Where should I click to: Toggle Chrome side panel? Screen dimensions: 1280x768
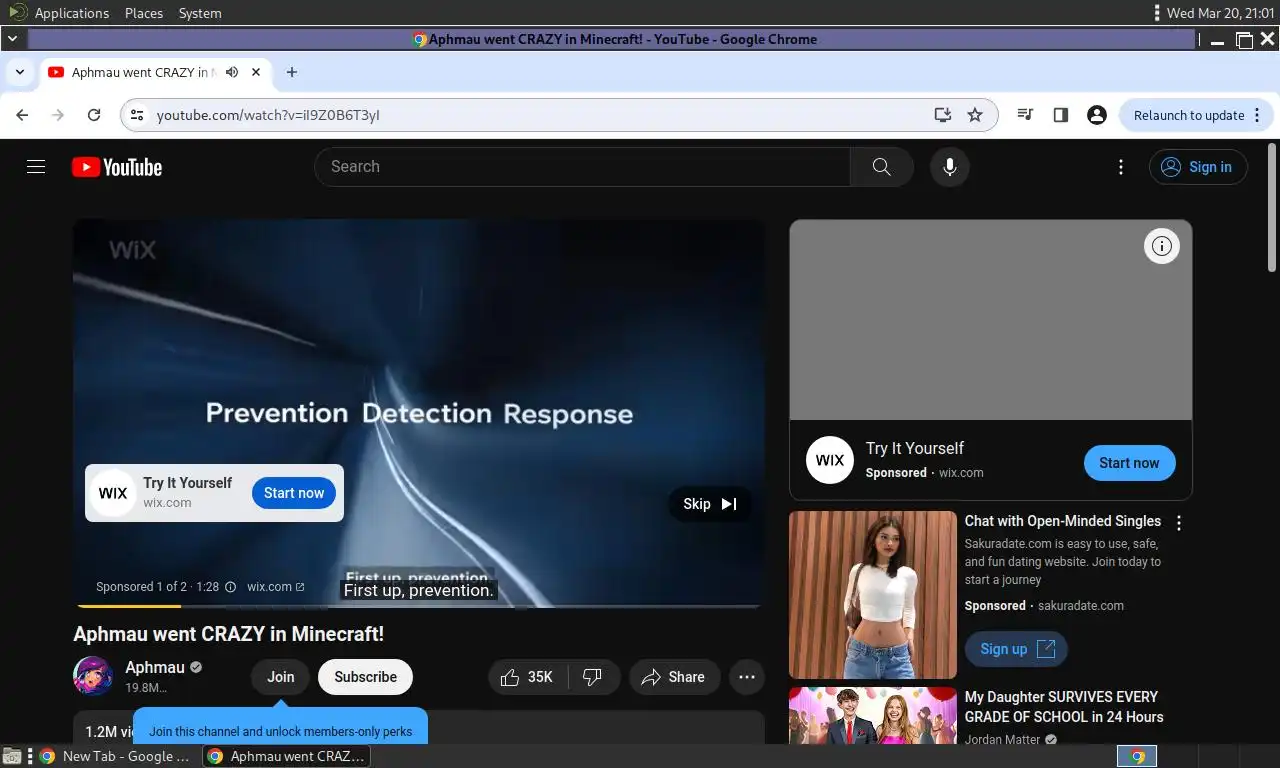coord(1061,115)
